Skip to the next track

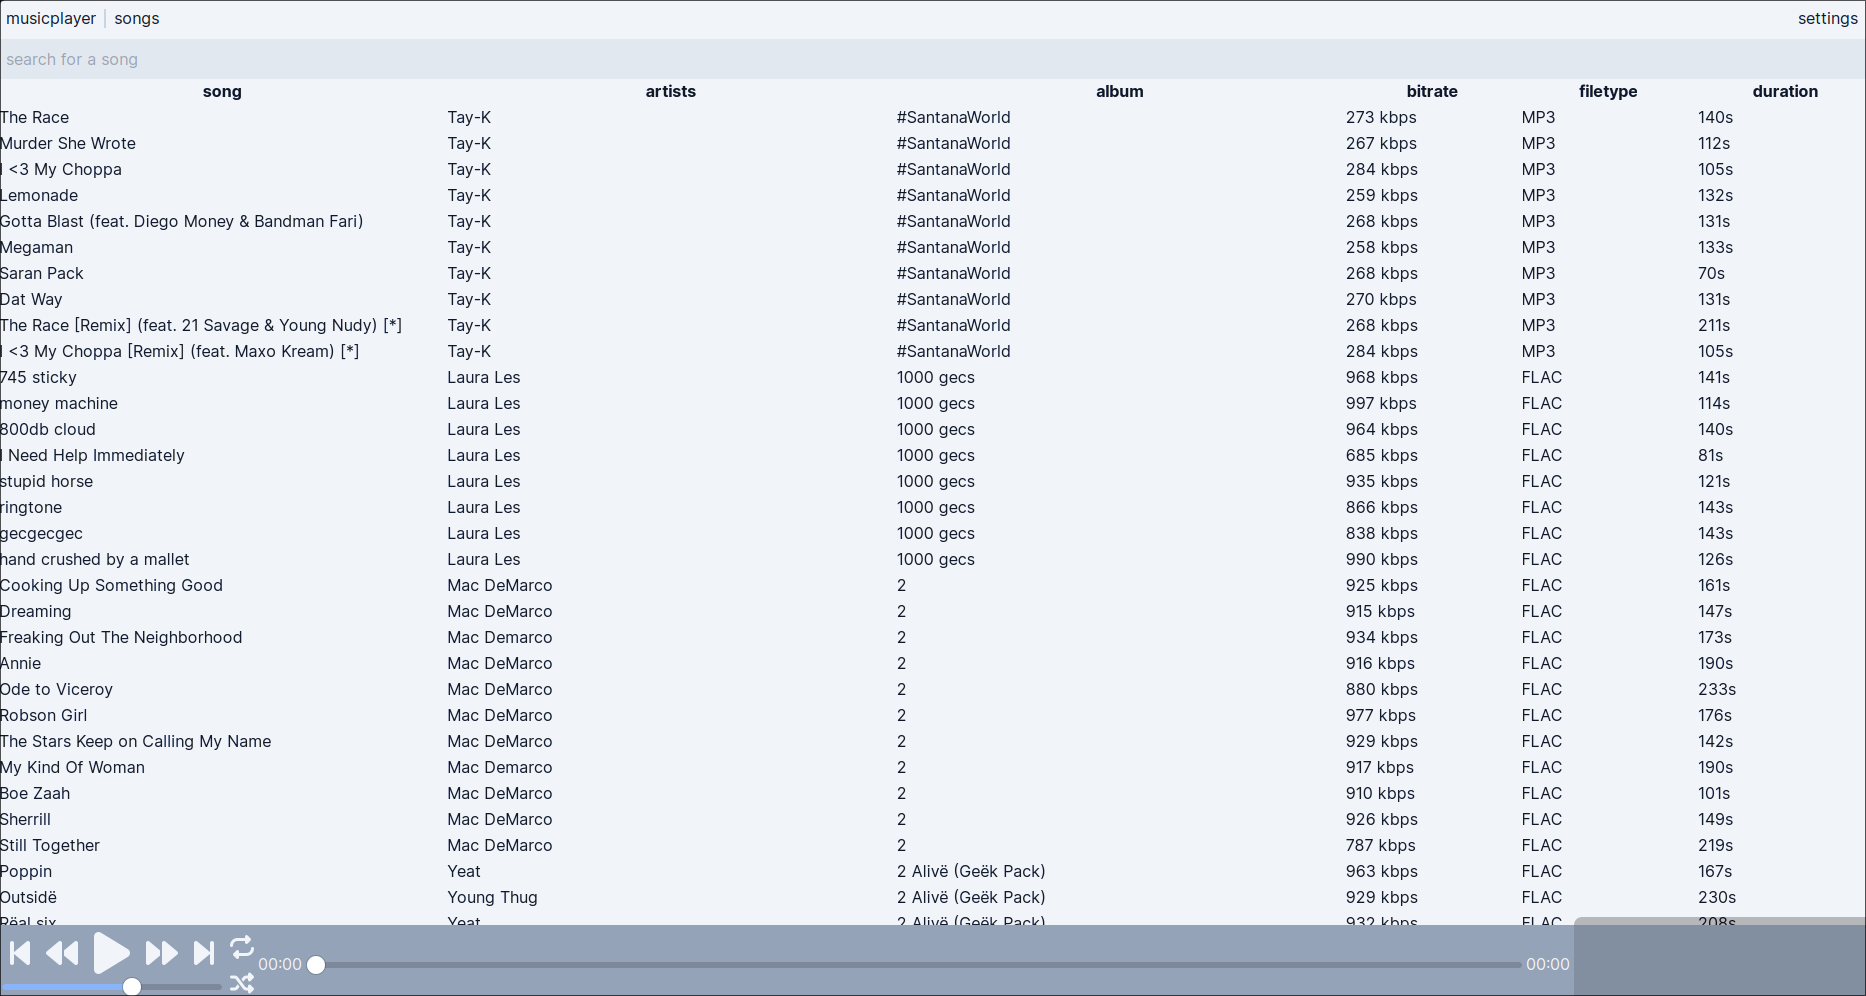tap(204, 953)
